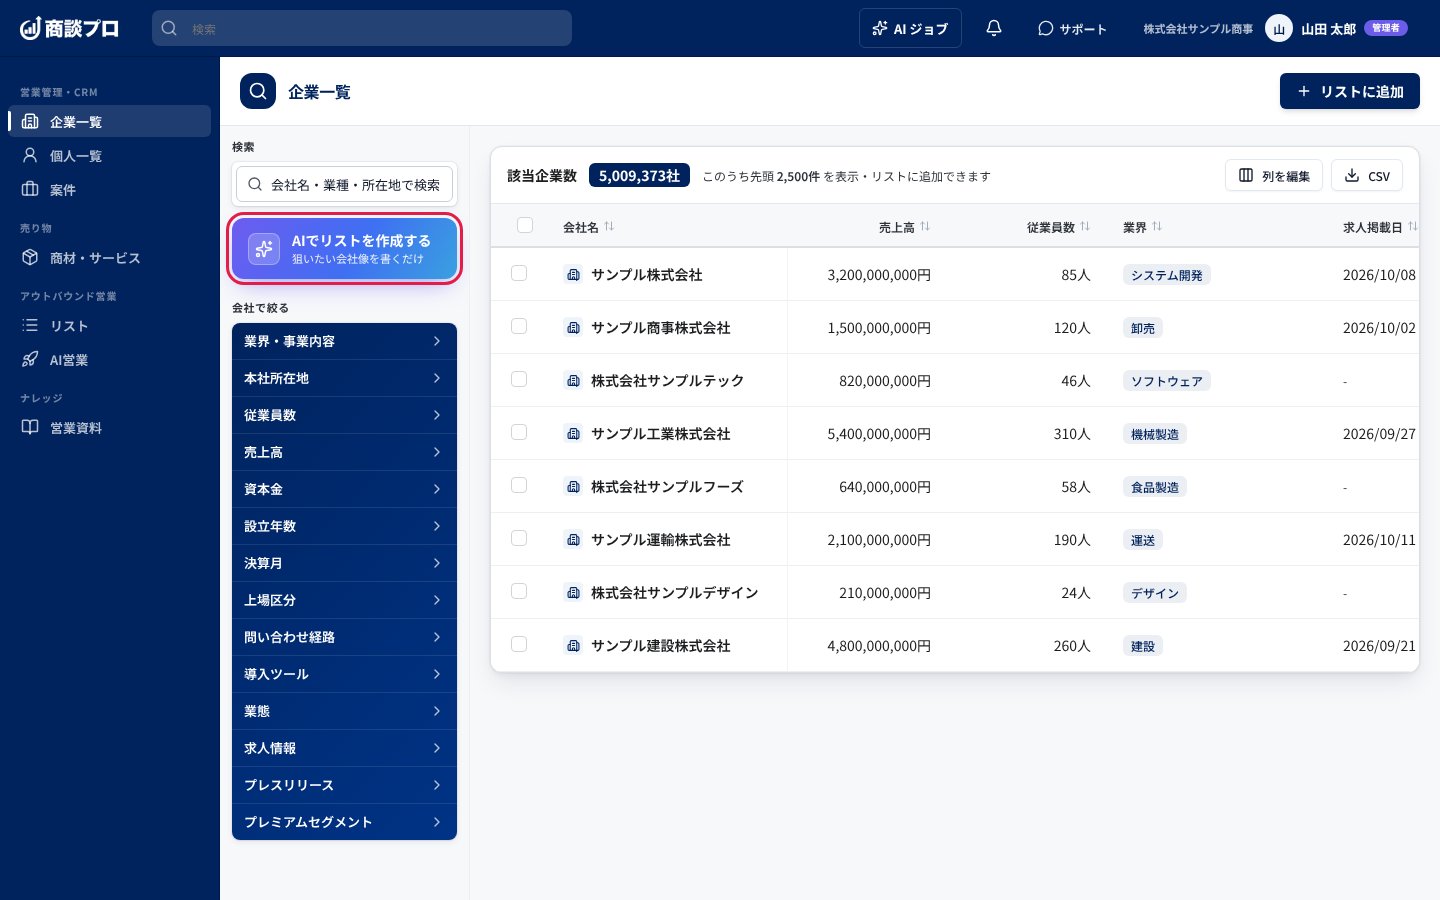Open 営業資料 in the sidebar

(x=110, y=427)
